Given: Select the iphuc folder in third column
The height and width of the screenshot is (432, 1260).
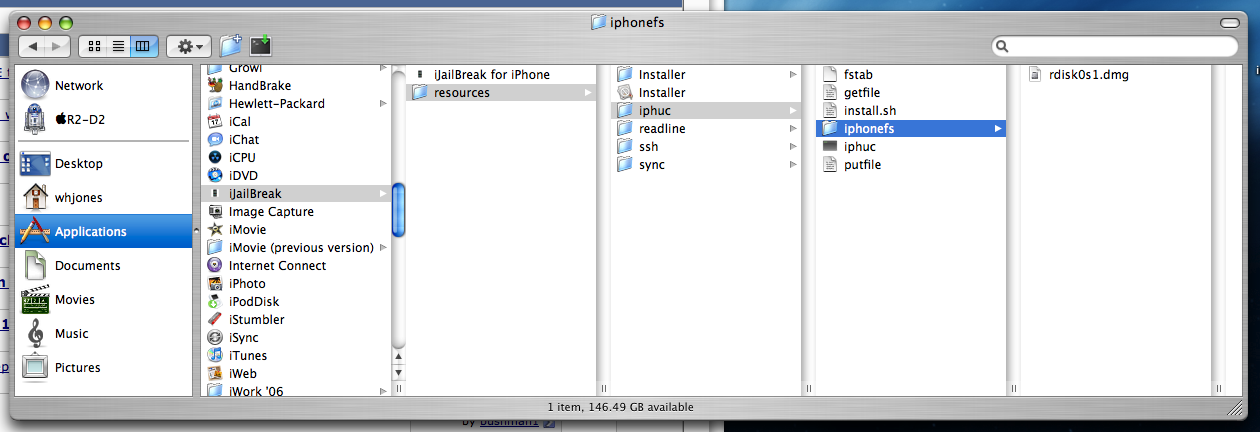Looking at the screenshot, I should click(706, 111).
